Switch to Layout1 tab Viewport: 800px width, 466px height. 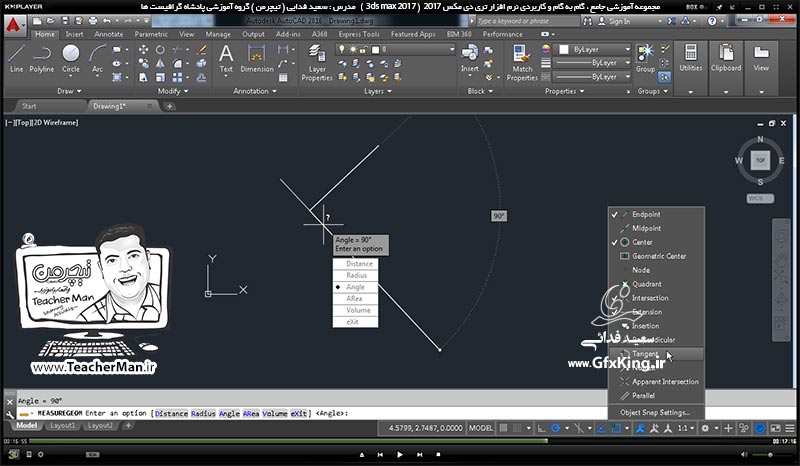click(62, 425)
